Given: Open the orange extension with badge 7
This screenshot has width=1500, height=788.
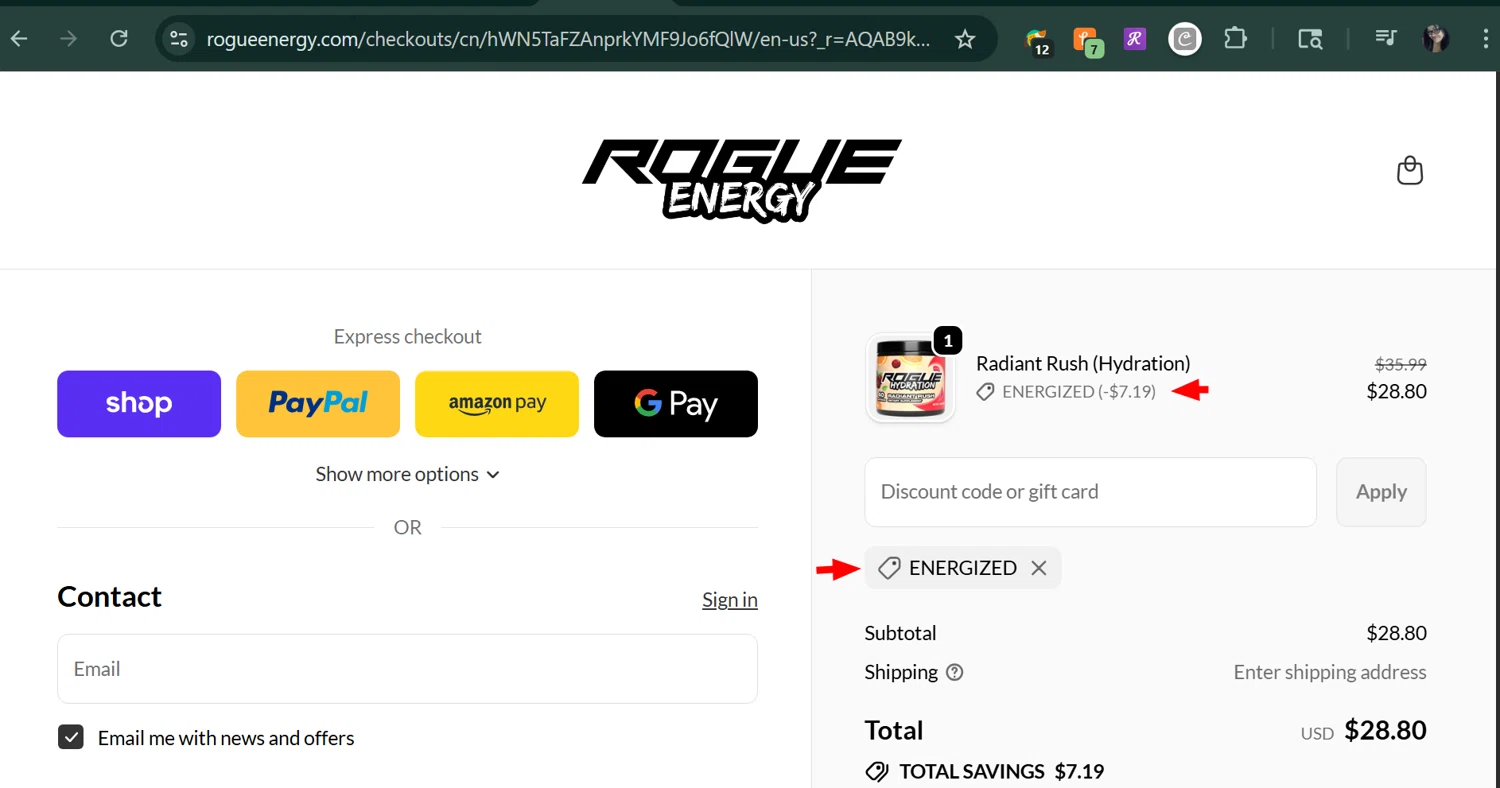Looking at the screenshot, I should (1087, 40).
